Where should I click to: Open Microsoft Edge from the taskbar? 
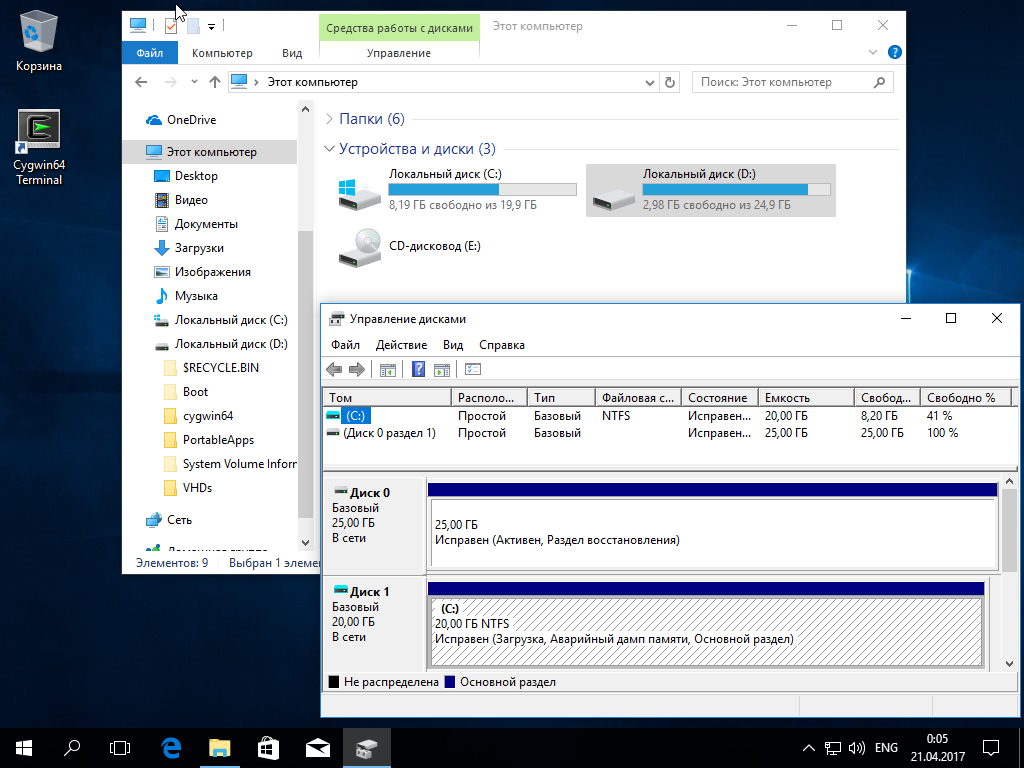pos(171,748)
